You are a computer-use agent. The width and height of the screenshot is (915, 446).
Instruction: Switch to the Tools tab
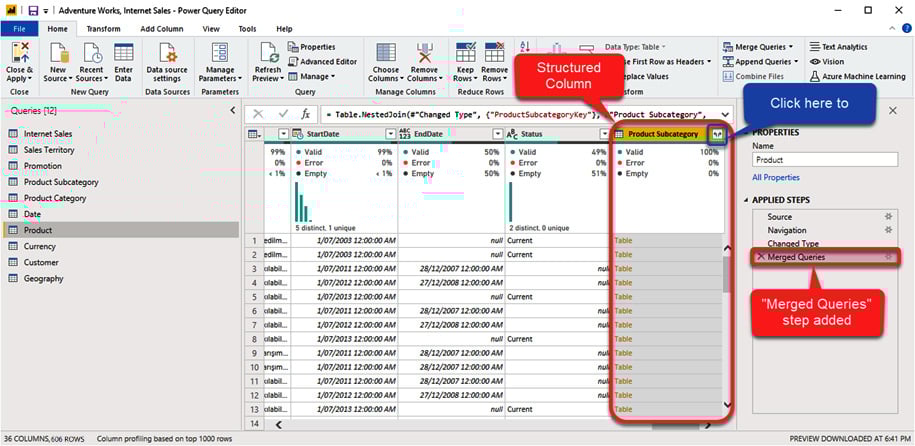[247, 29]
